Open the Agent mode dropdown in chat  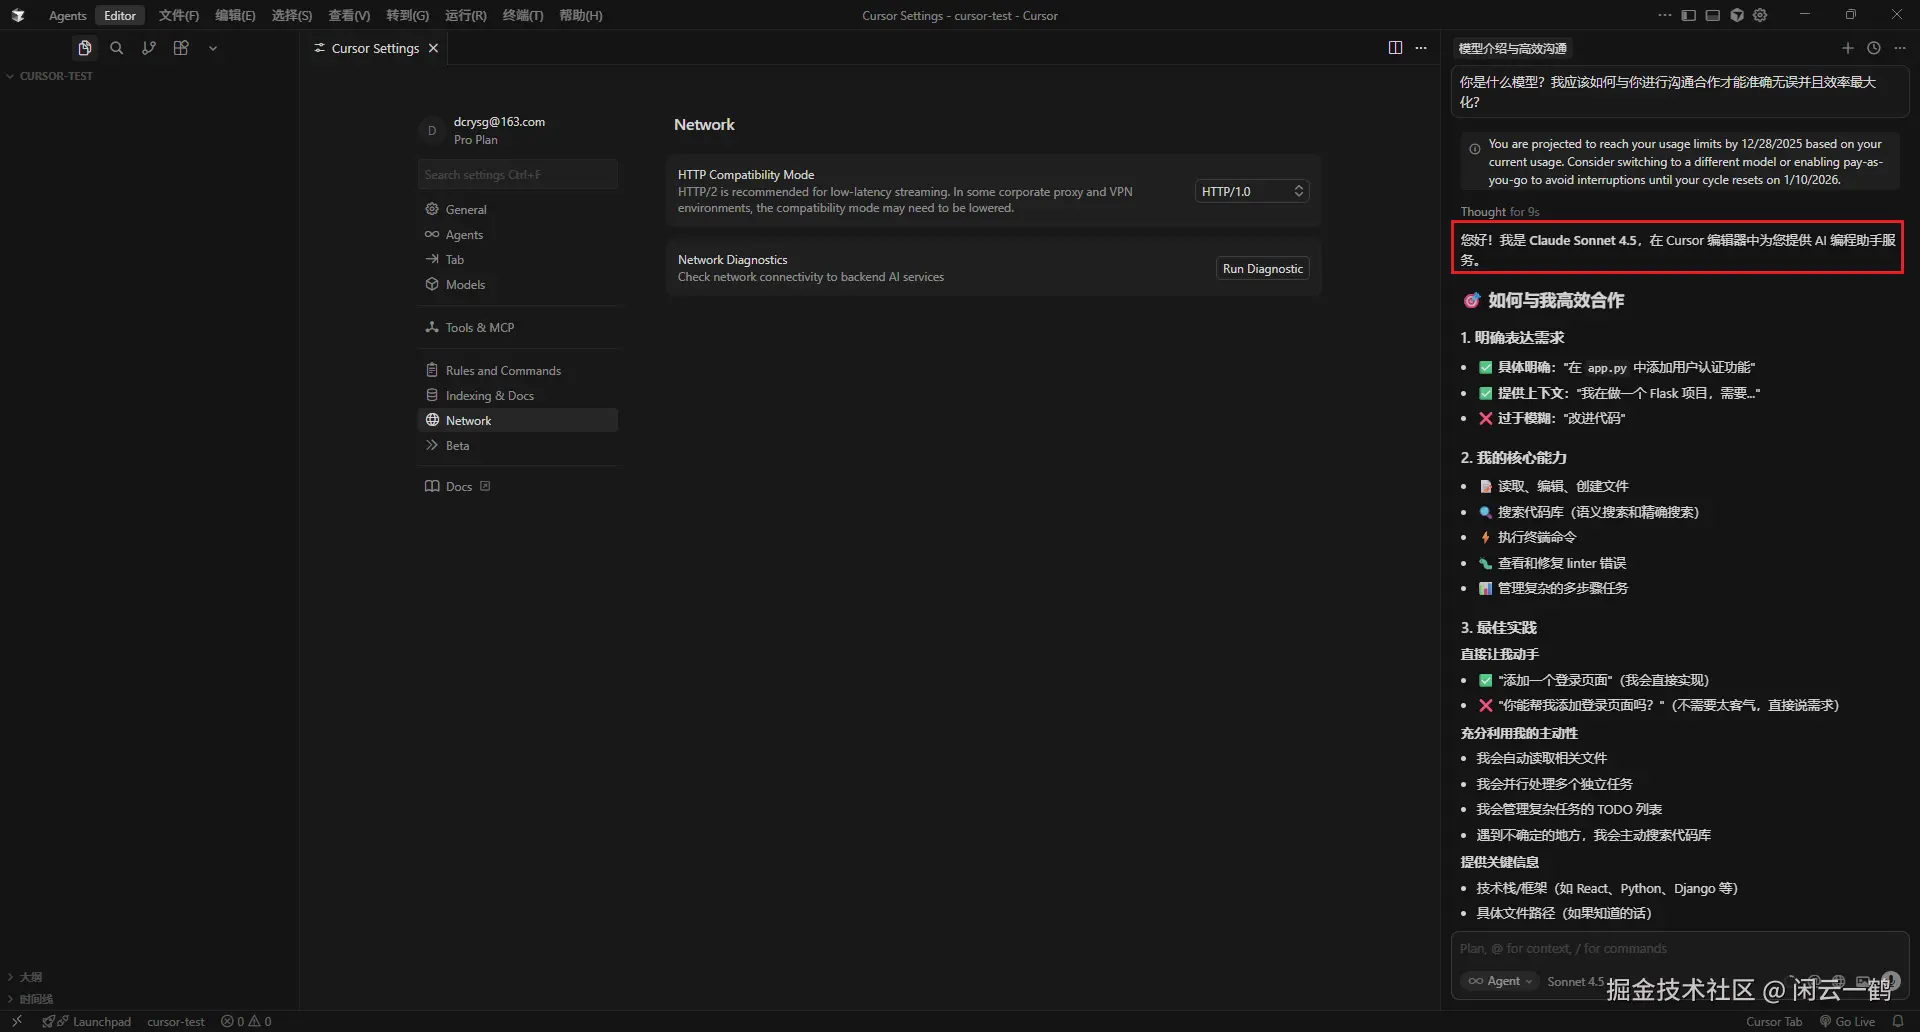tap(1499, 981)
